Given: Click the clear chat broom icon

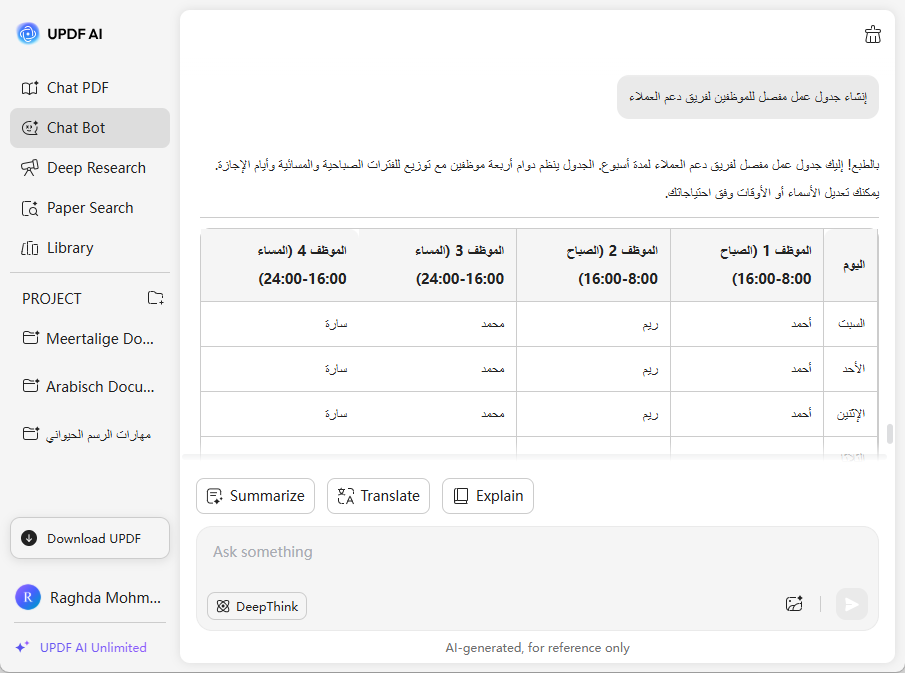Looking at the screenshot, I should coord(872,35).
